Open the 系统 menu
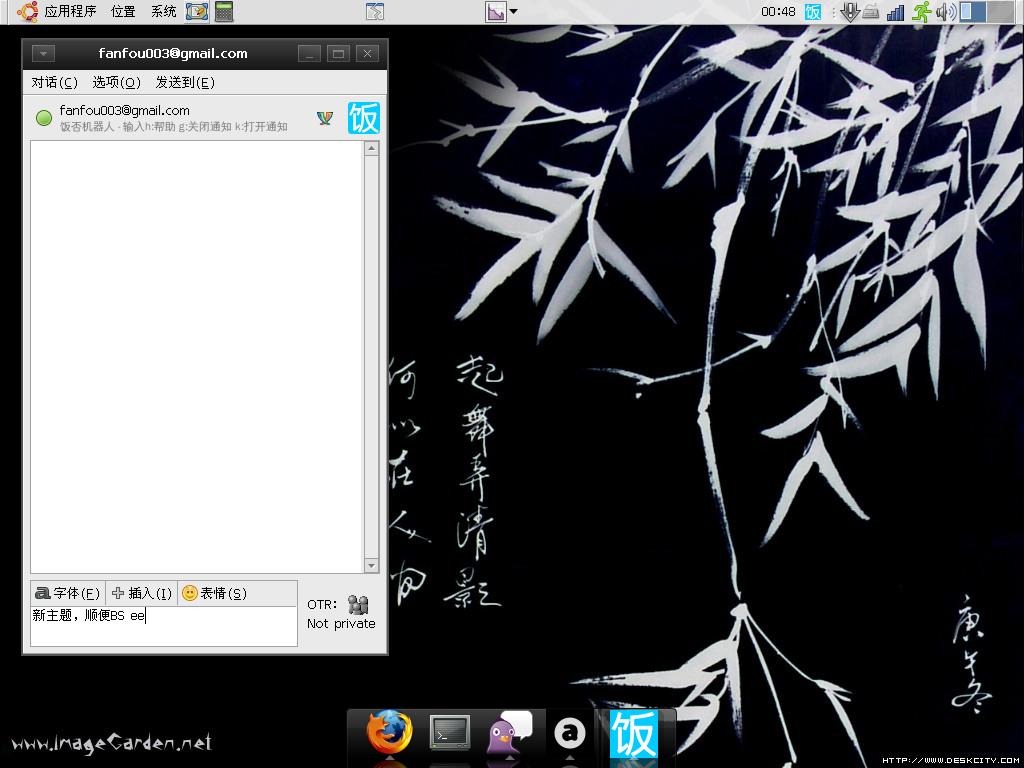This screenshot has width=1024, height=768. tap(163, 12)
